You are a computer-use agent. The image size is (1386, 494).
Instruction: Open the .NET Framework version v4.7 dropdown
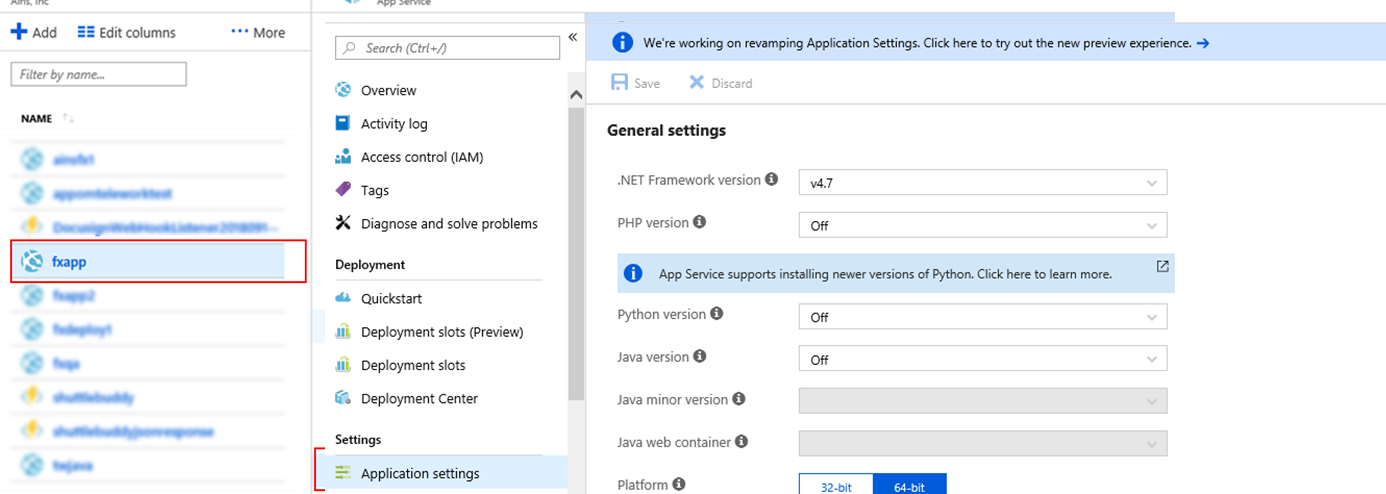(982, 183)
